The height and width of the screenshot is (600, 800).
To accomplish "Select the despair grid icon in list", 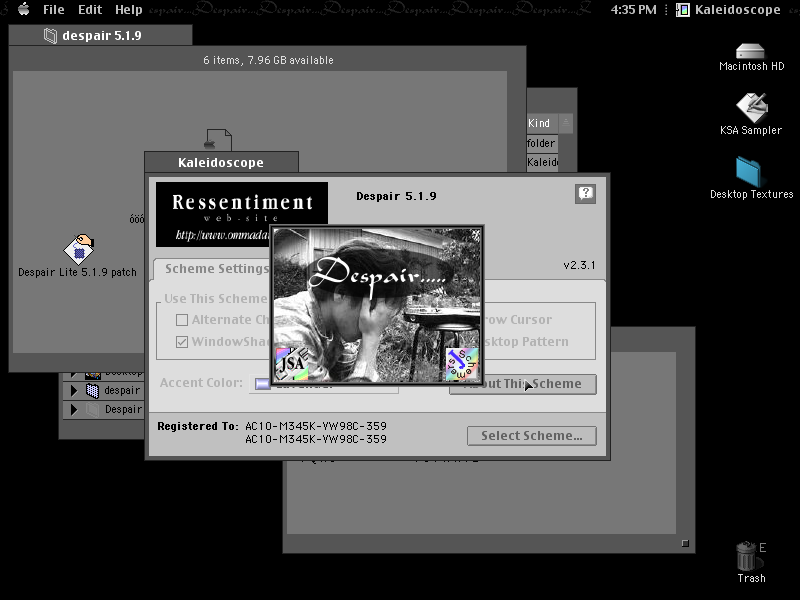I will [92, 391].
